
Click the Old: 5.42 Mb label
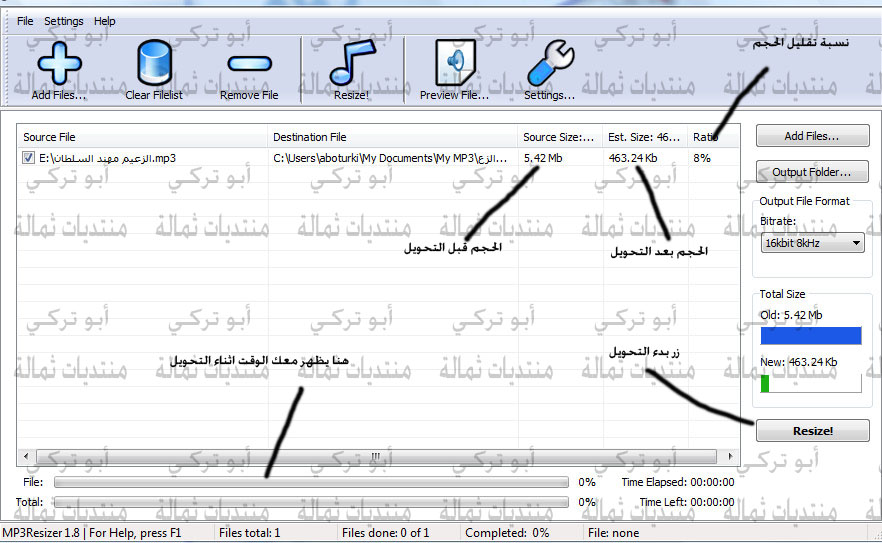[x=791, y=315]
